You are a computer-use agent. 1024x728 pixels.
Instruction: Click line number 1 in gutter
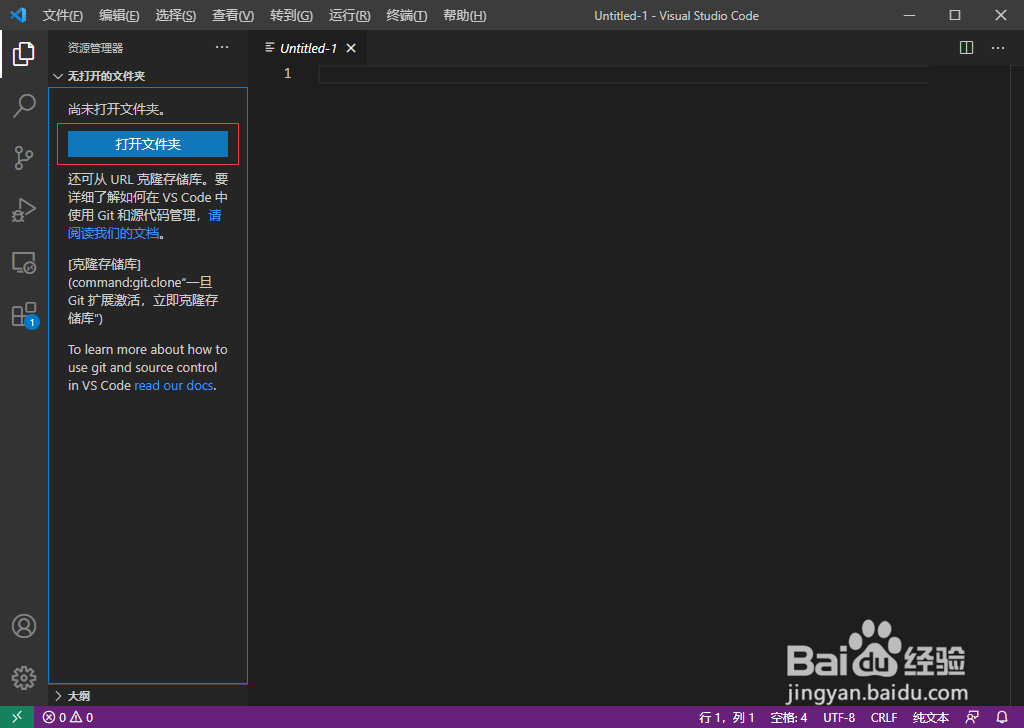click(x=287, y=73)
